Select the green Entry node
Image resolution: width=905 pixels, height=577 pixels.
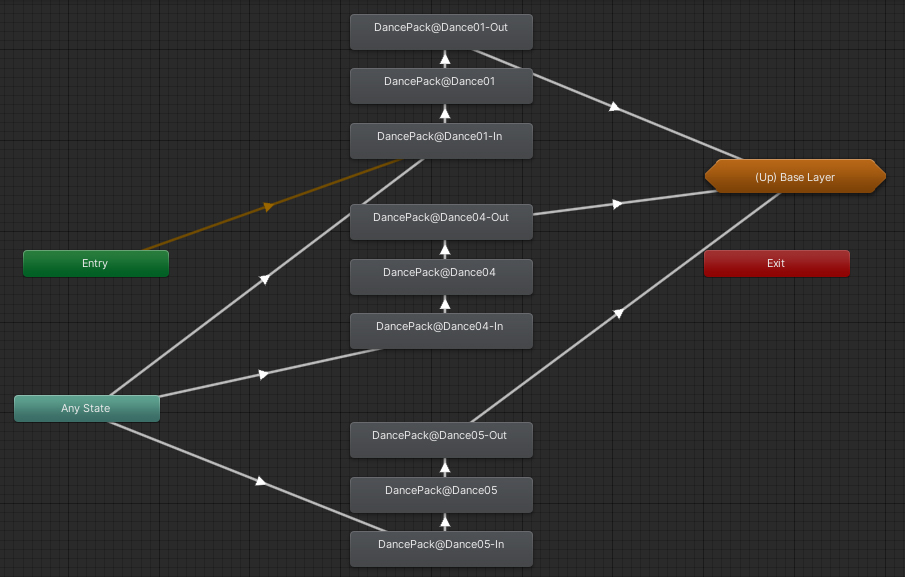pyautogui.click(x=95, y=264)
